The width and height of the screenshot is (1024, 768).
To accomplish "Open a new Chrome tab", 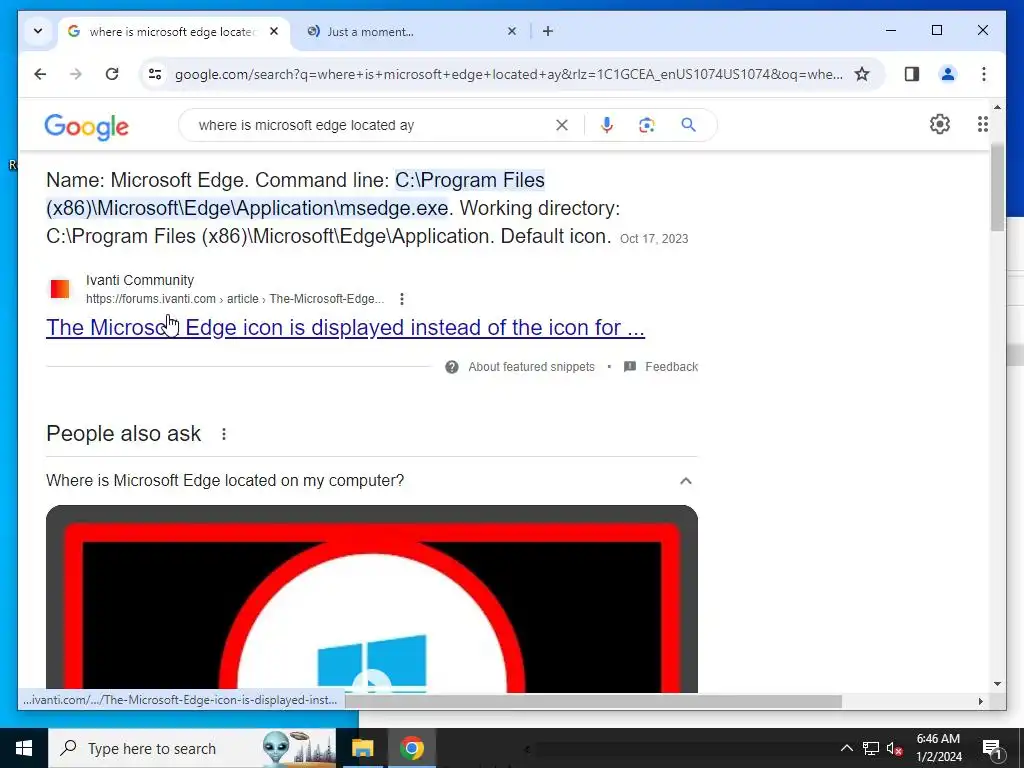I will [x=548, y=31].
